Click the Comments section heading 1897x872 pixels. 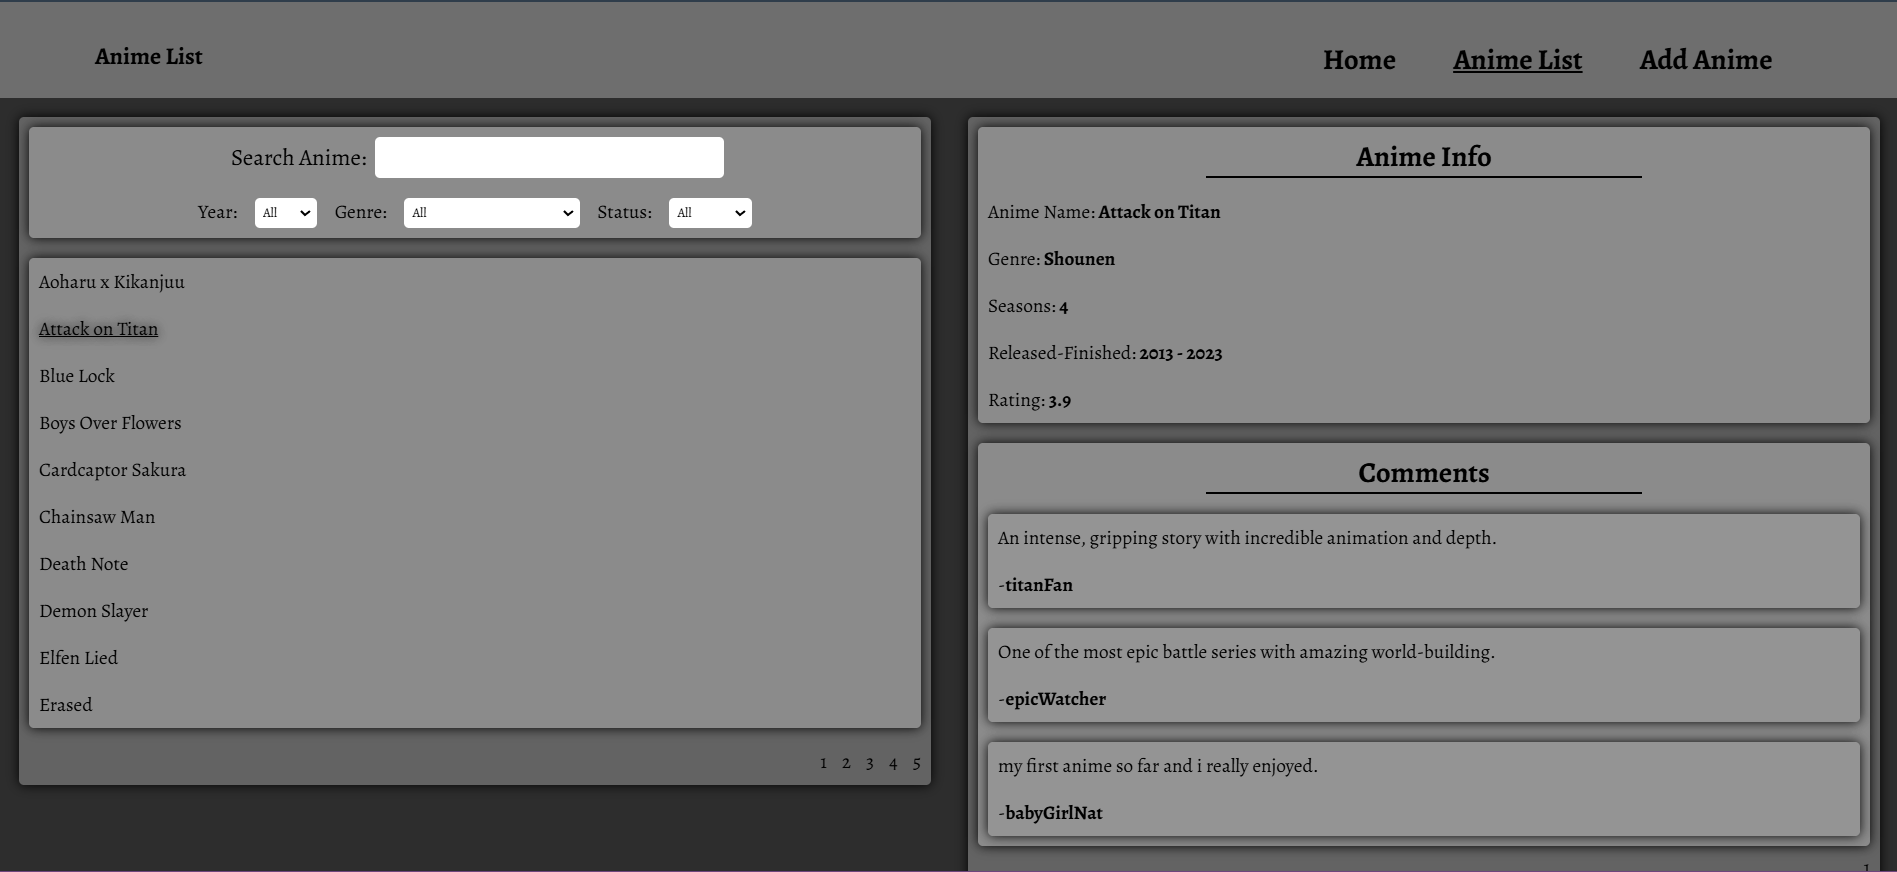1423,473
